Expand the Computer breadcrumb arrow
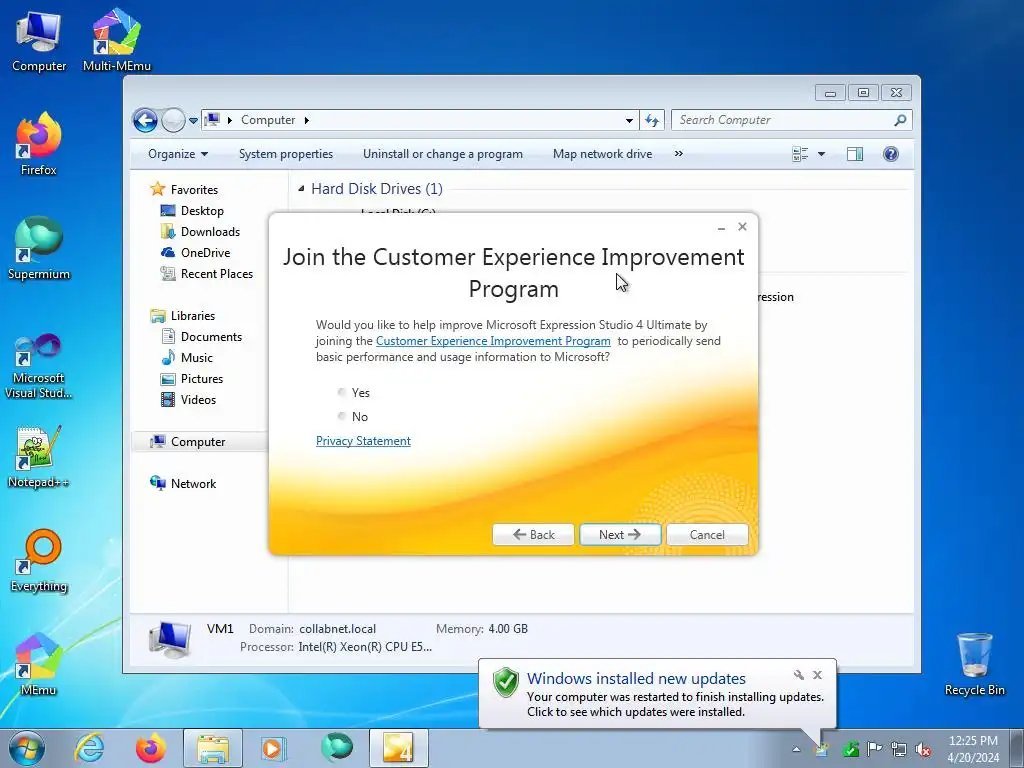The image size is (1024, 768). pyautogui.click(x=306, y=120)
